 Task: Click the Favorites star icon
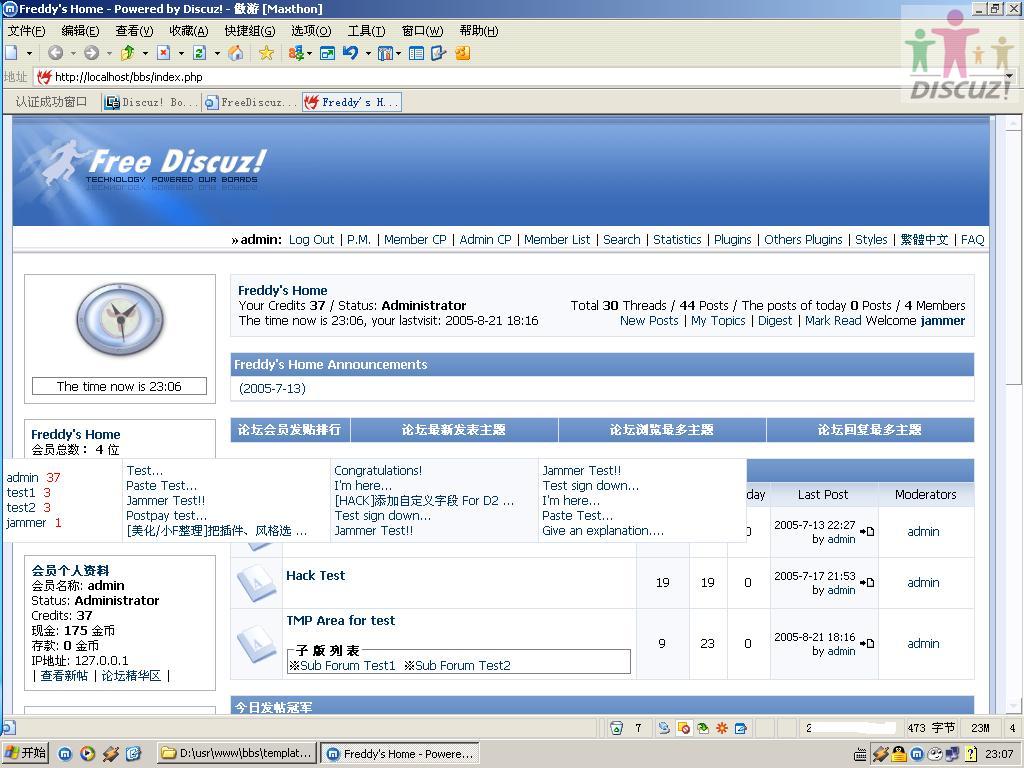pos(266,53)
